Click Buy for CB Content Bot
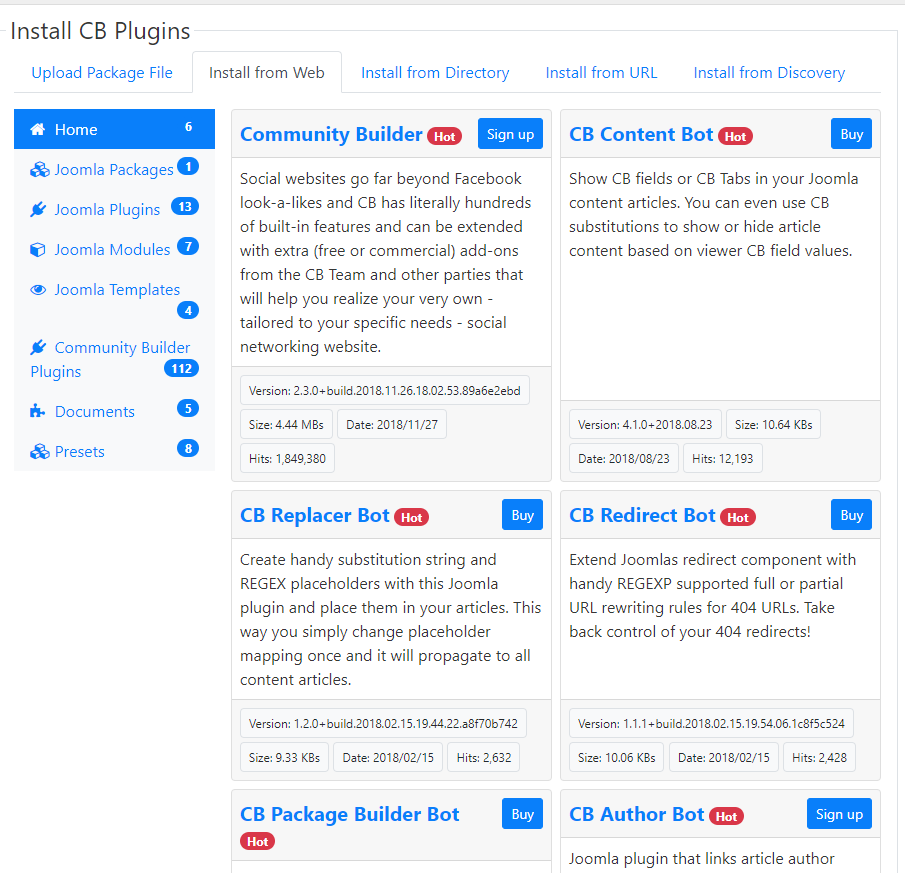The width and height of the screenshot is (905, 873). (851, 134)
